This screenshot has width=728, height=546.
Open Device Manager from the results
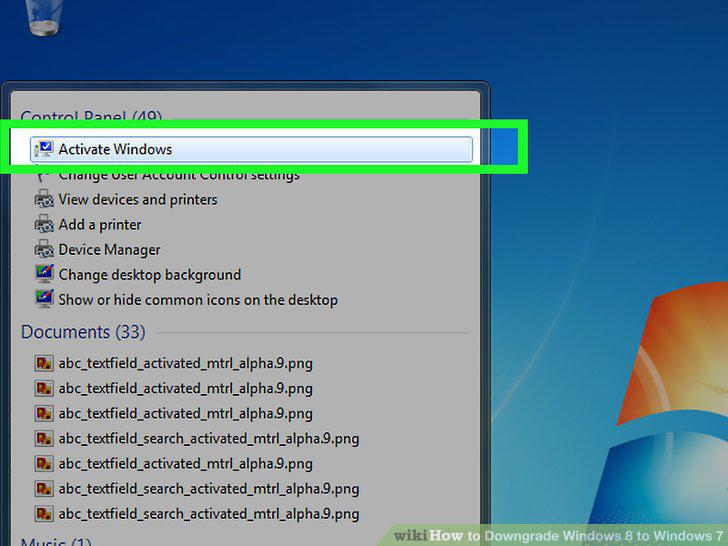(109, 250)
